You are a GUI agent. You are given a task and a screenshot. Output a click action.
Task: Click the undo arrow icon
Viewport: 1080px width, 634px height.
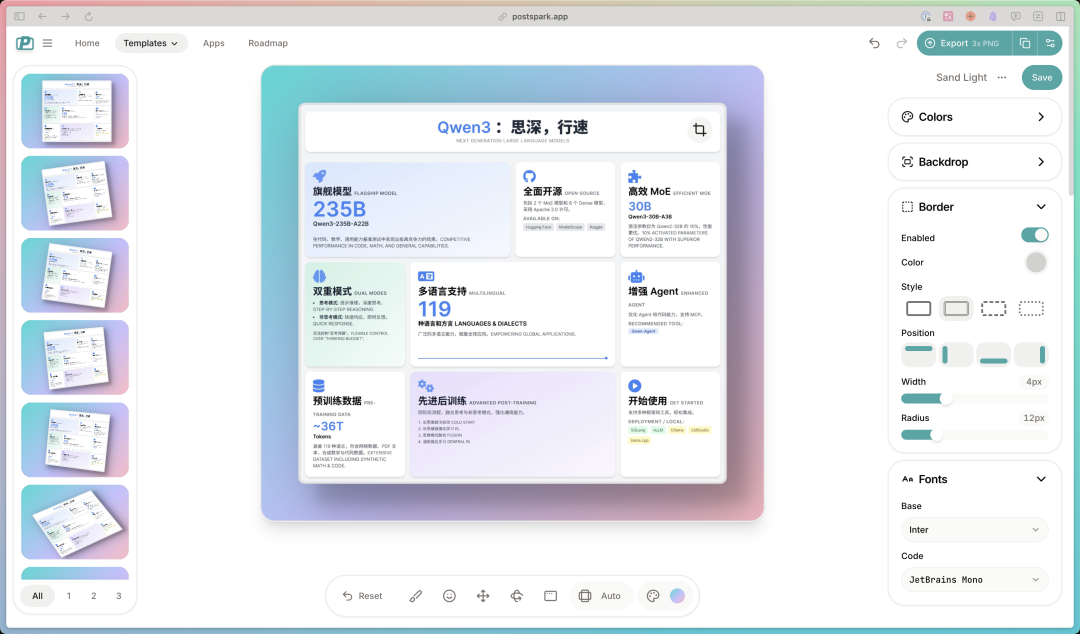coord(874,43)
